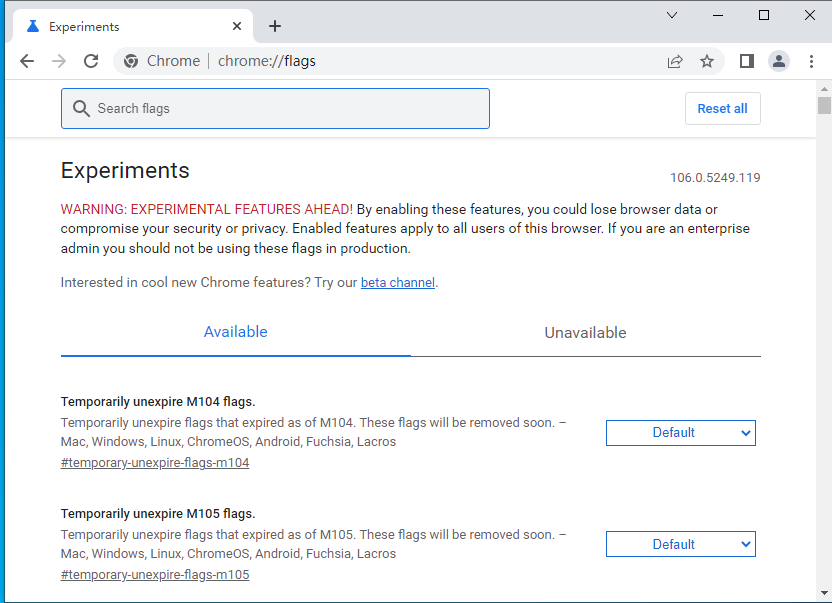832x603 pixels.
Task: Click version number 106.0.5249.119
Action: 715,177
